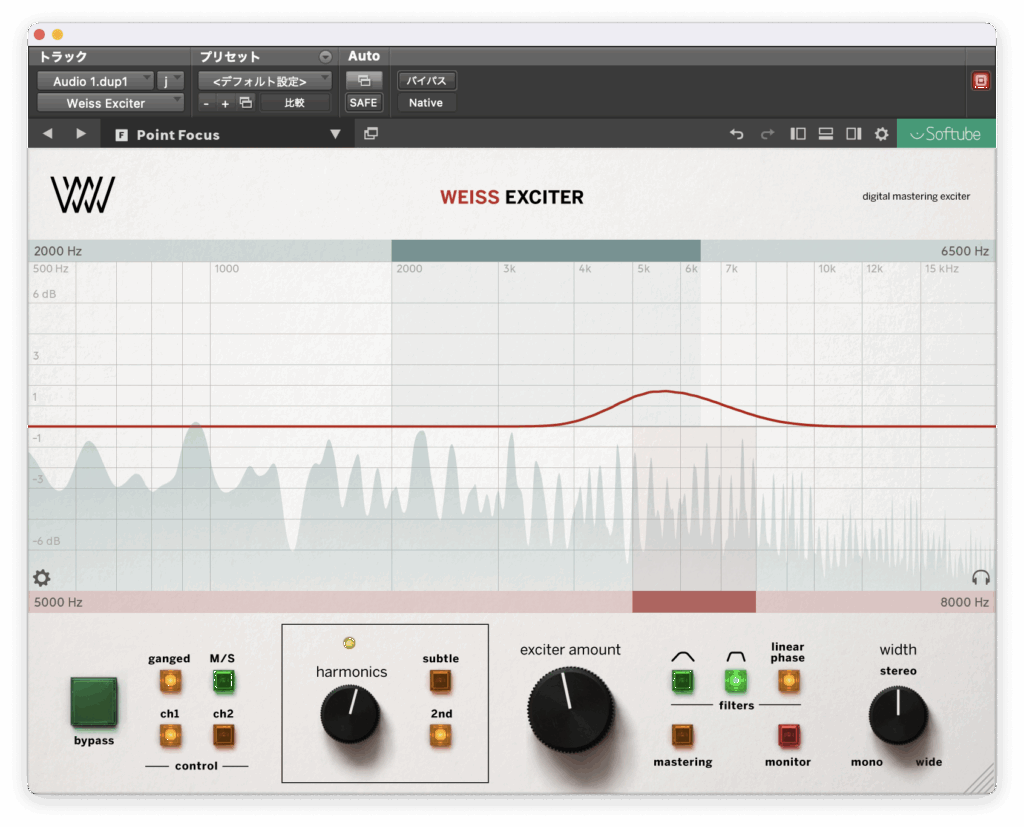This screenshot has width=1024, height=827.
Task: Click the small yellow harmonics indicator light
Action: pos(349,643)
